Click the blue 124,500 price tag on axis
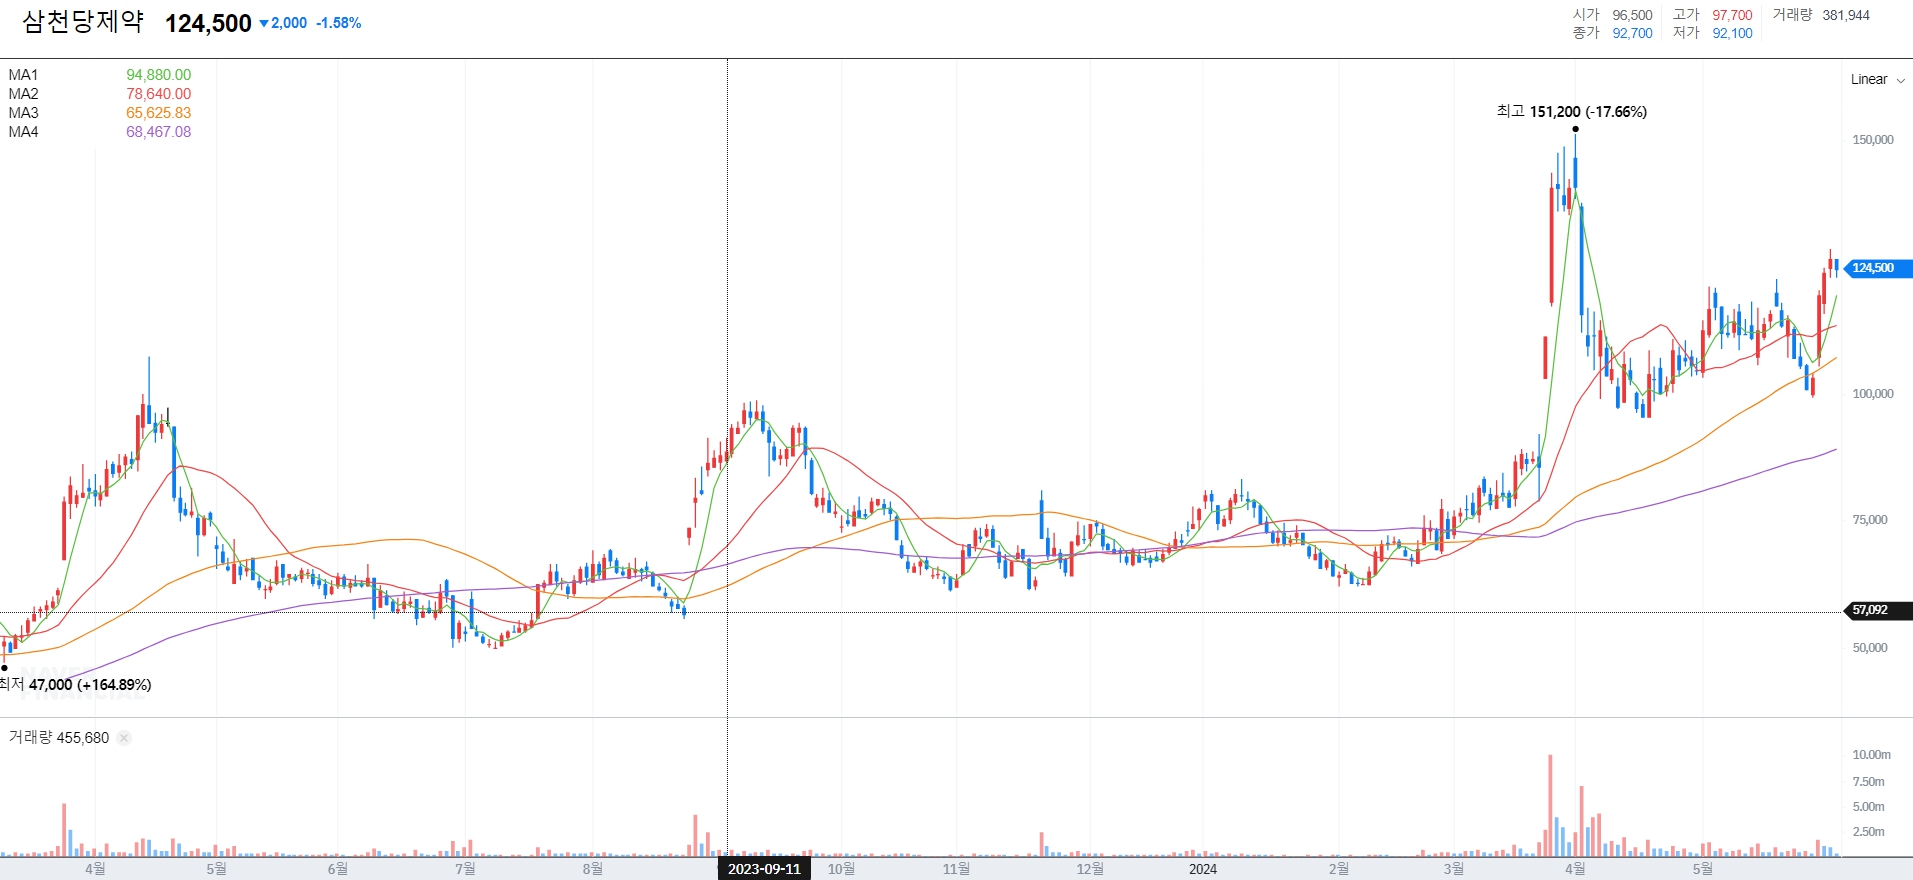 tap(1877, 268)
